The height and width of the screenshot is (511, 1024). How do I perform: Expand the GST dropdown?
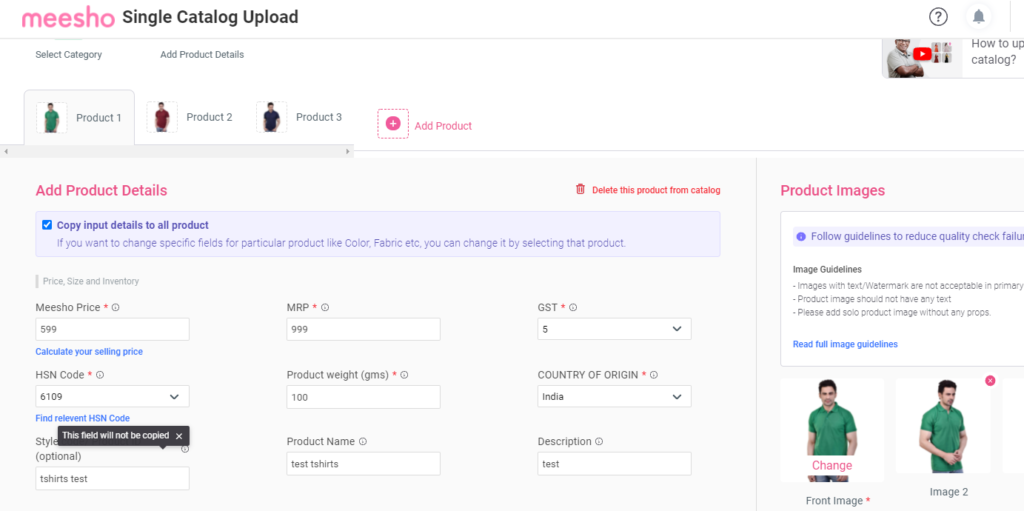[614, 329]
